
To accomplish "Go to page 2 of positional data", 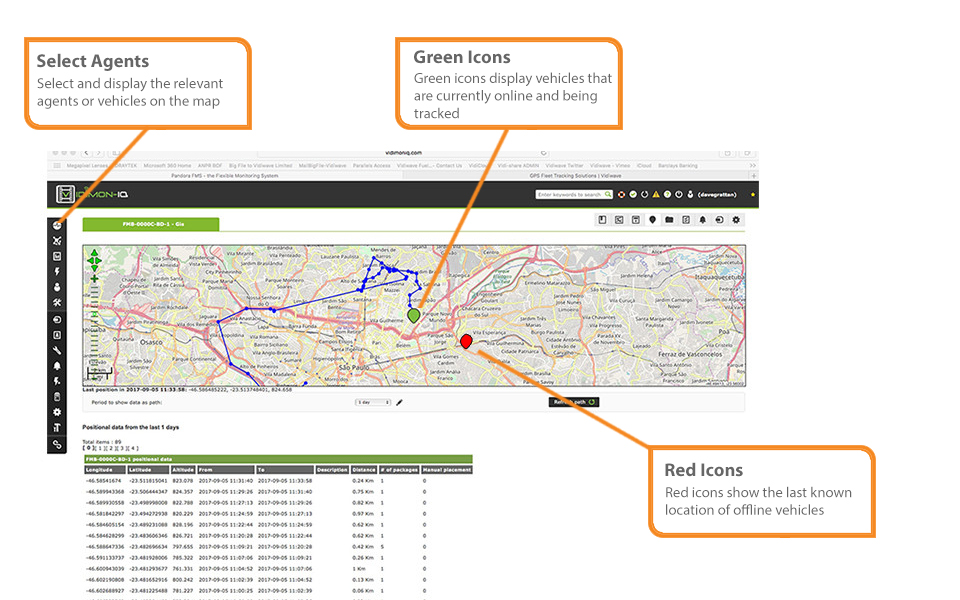I will [x=110, y=448].
